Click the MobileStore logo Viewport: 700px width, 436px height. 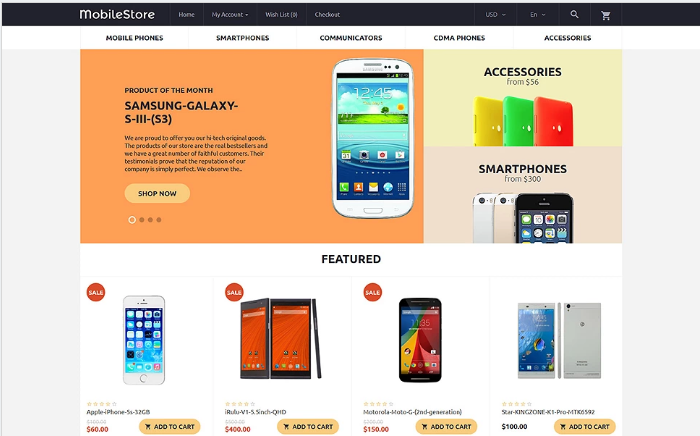tap(117, 14)
